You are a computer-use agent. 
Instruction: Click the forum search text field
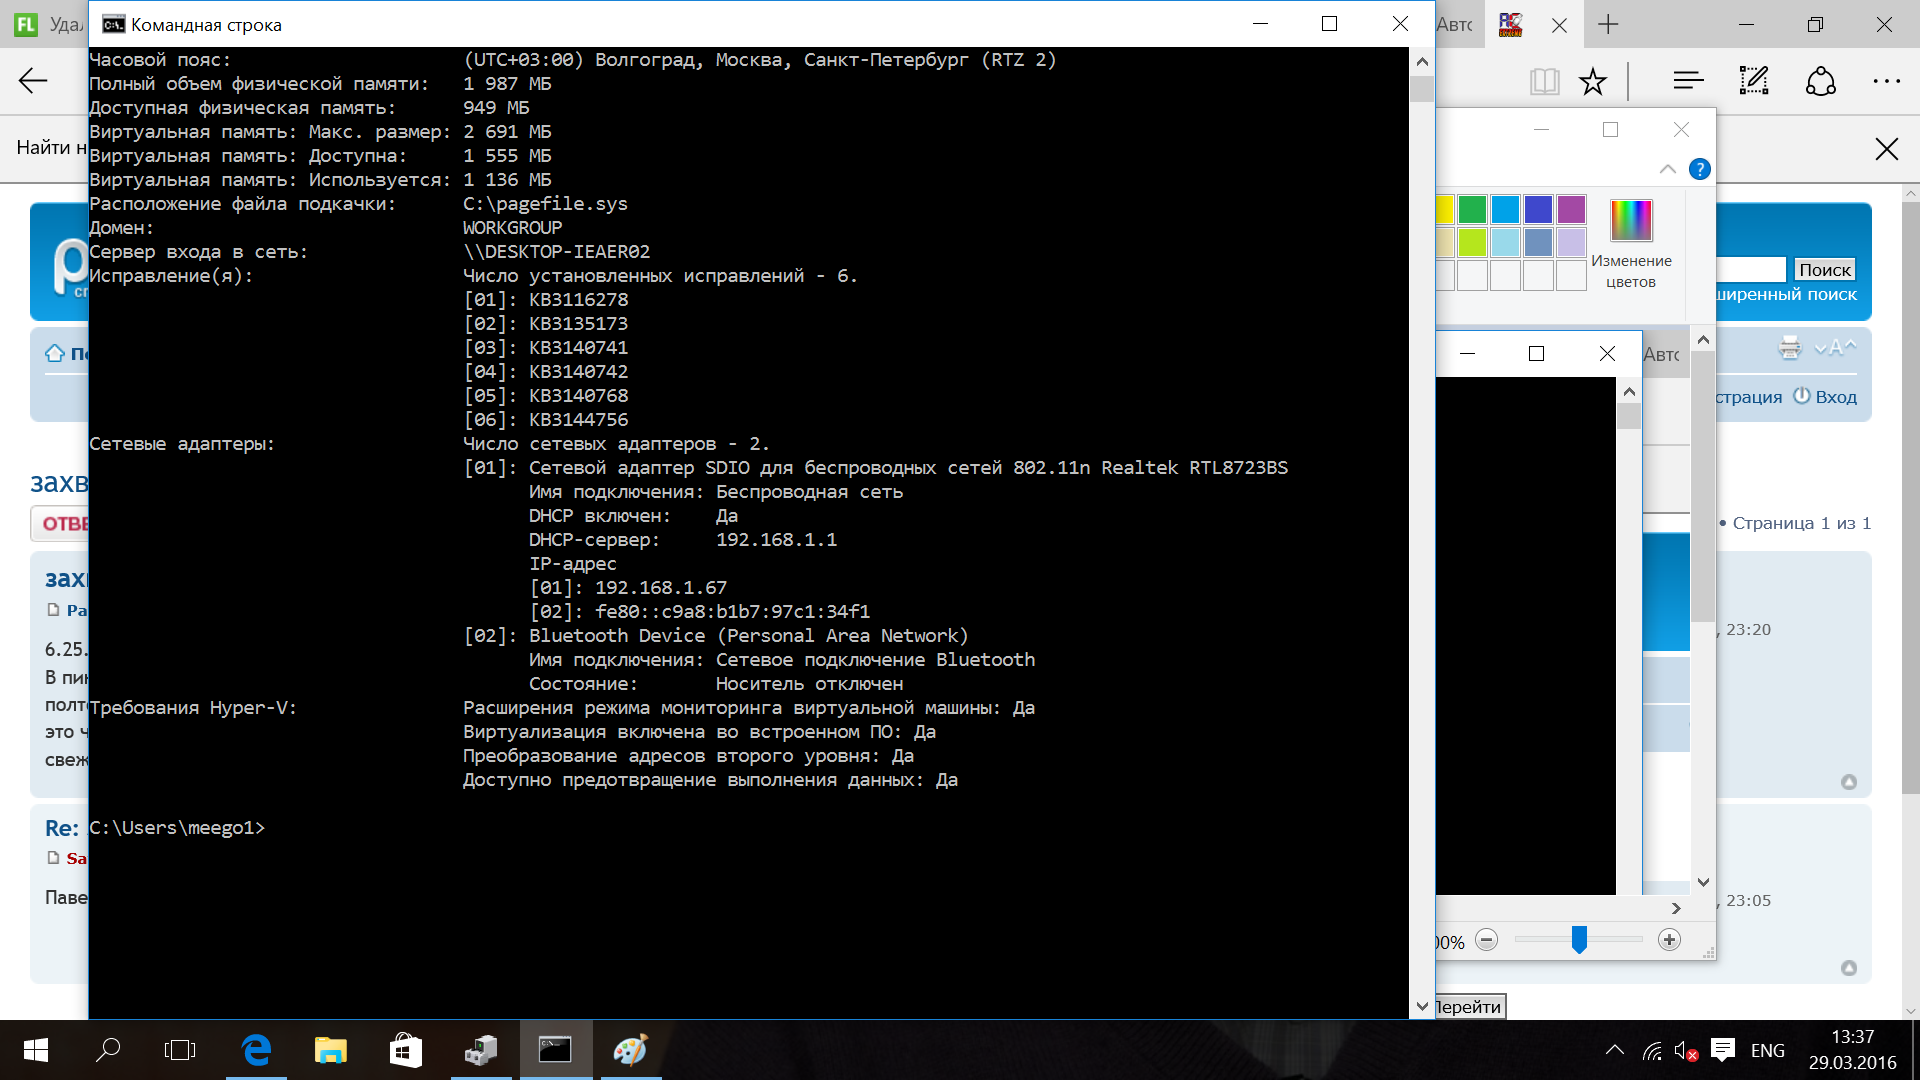click(1751, 270)
